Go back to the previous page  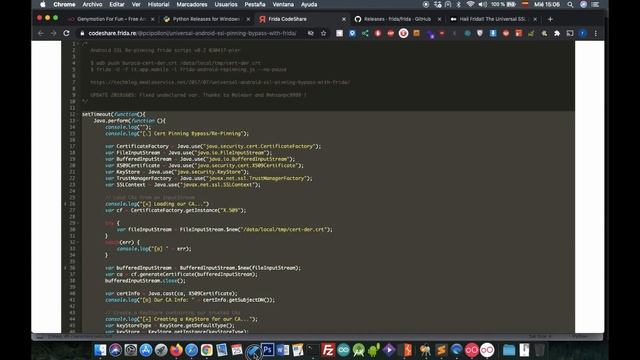[41, 33]
